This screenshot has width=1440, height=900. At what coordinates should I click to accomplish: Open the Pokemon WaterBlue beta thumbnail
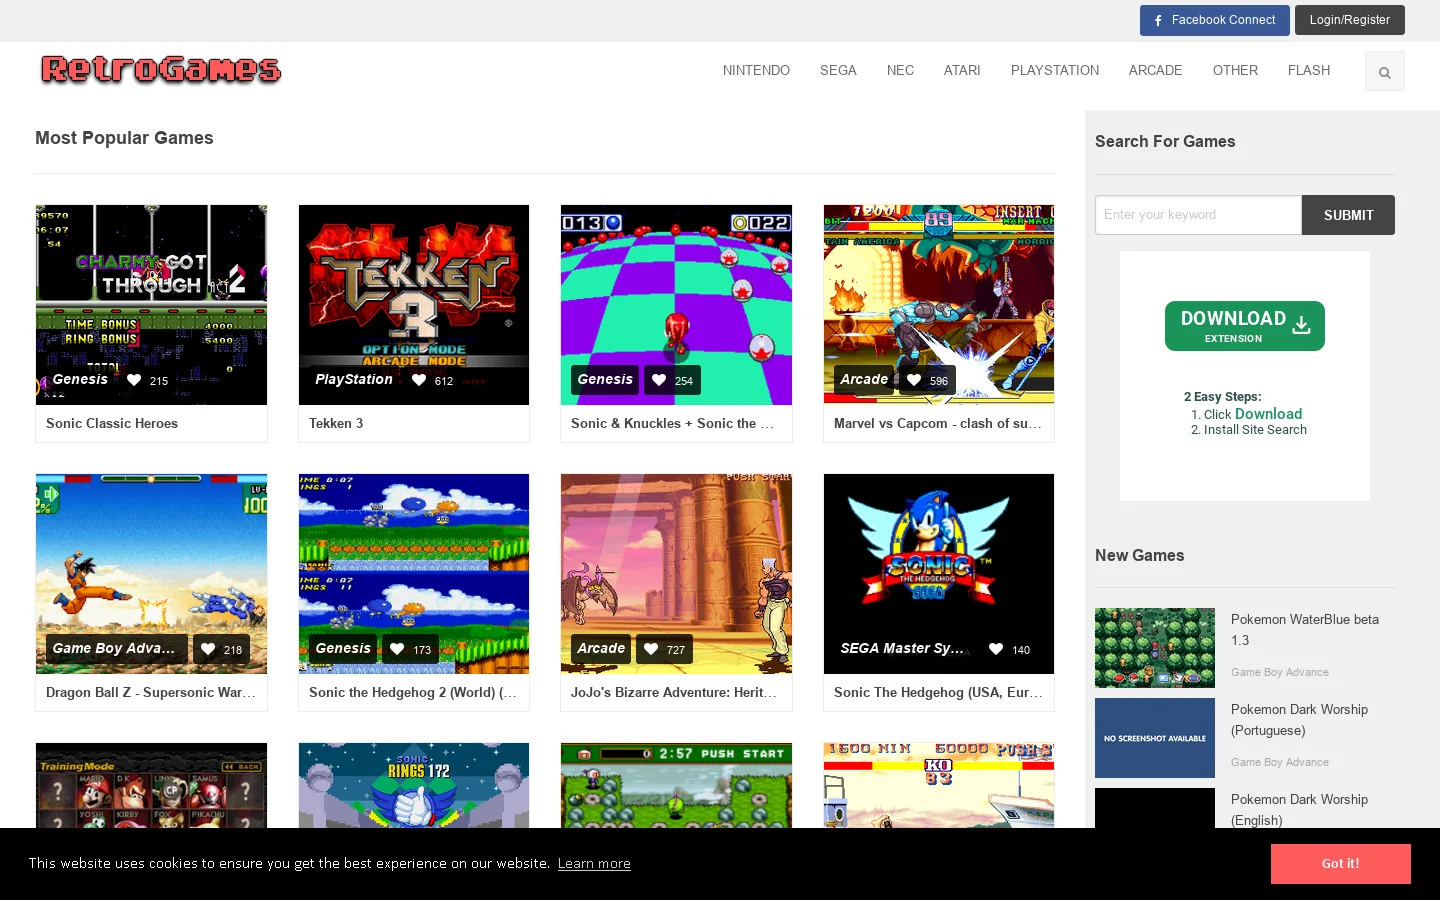tap(1155, 648)
